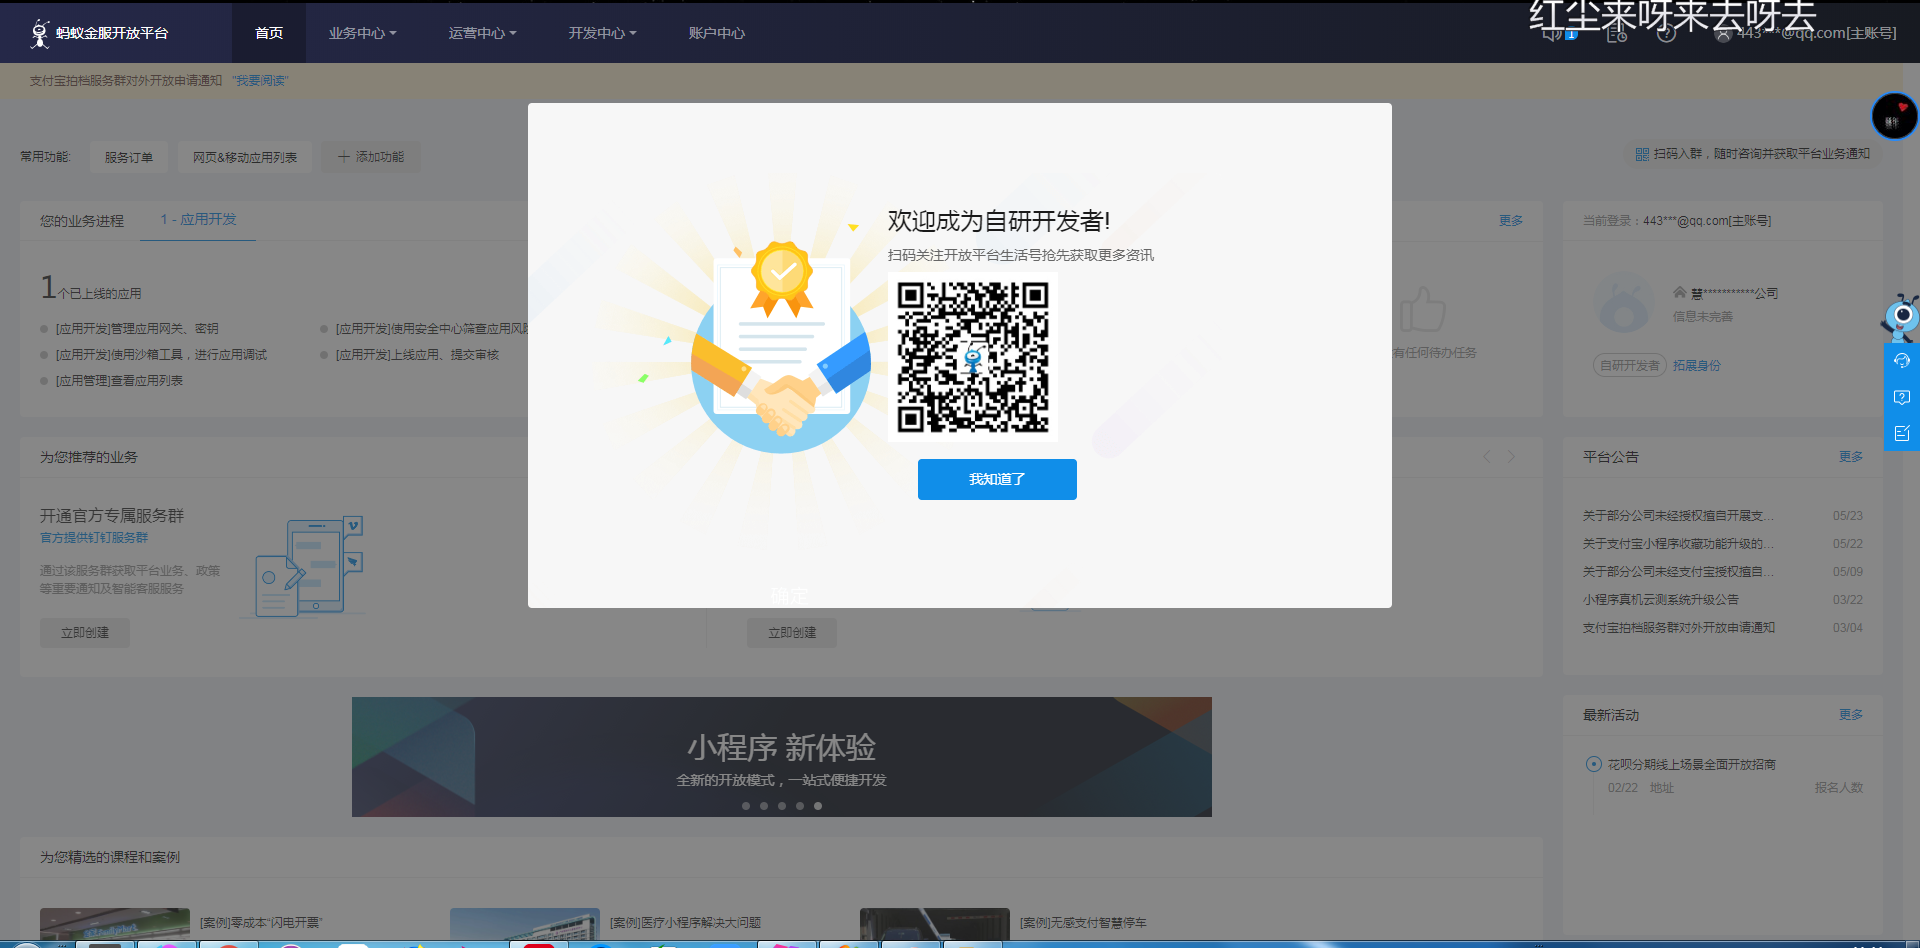The image size is (1920, 948).
Task: Click the 网页&移动应用列表 shortcut button
Action: 245,157
